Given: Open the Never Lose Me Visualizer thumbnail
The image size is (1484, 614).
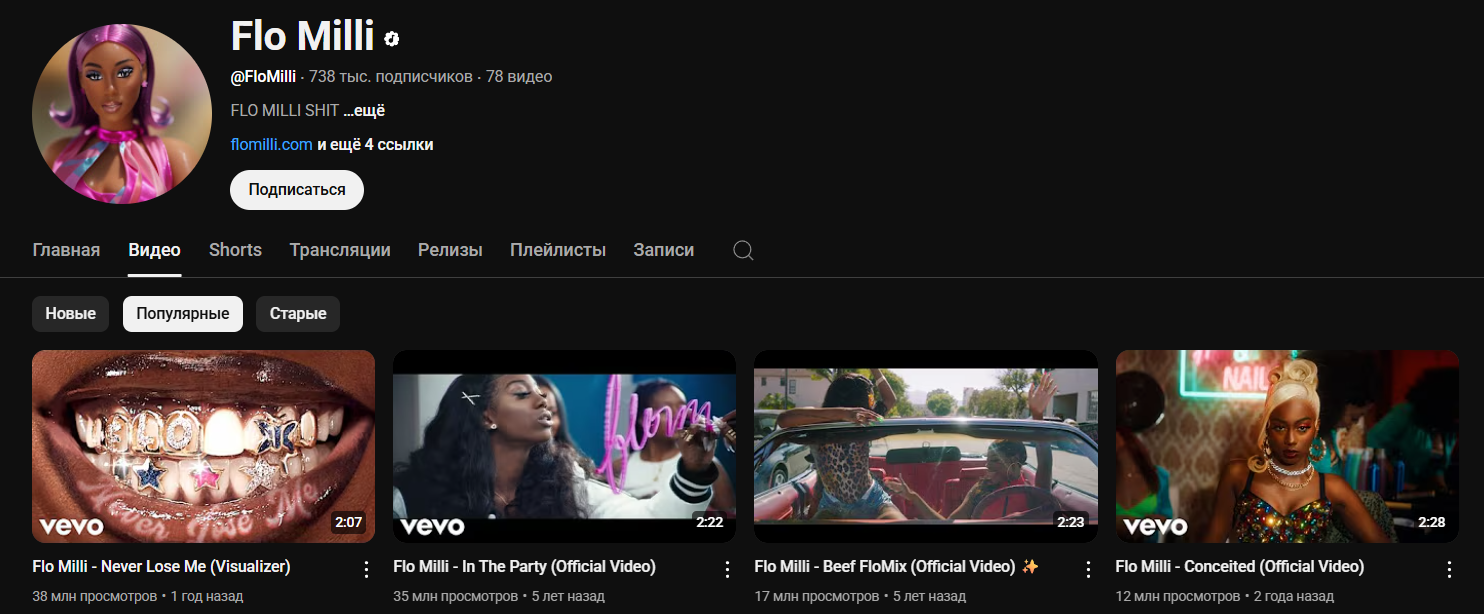Looking at the screenshot, I should coord(204,446).
